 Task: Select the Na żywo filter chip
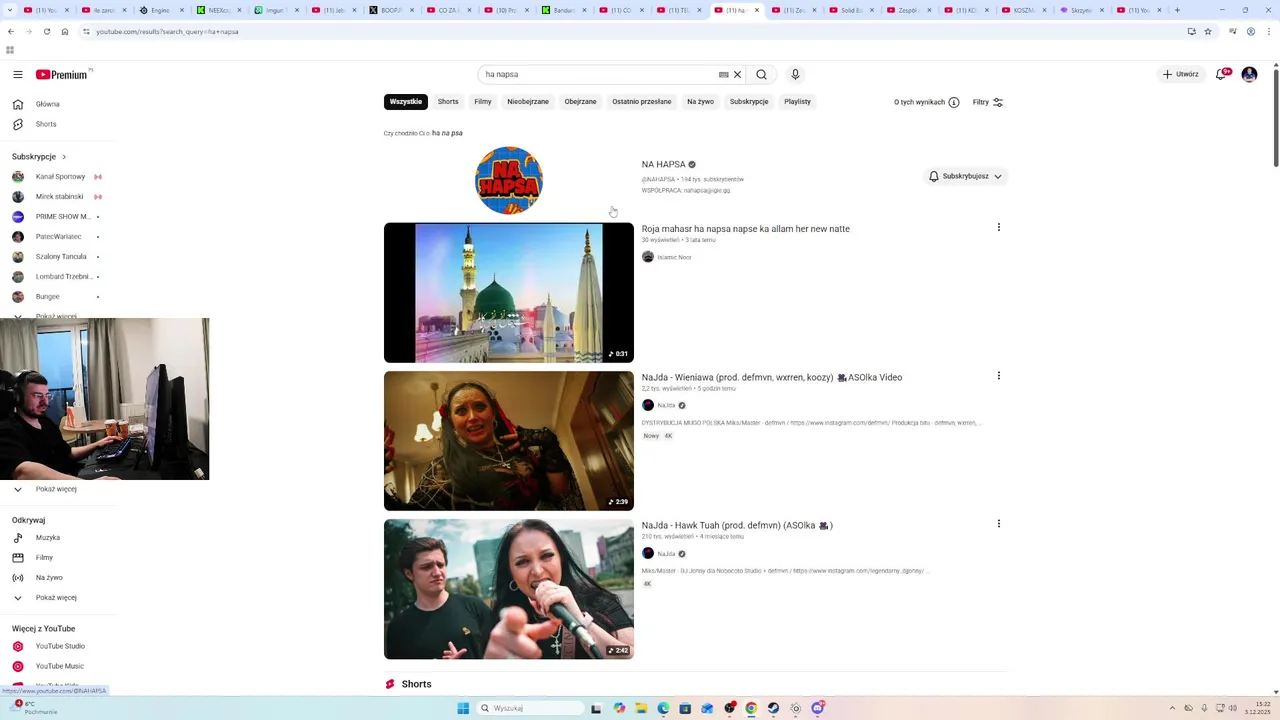pos(700,101)
